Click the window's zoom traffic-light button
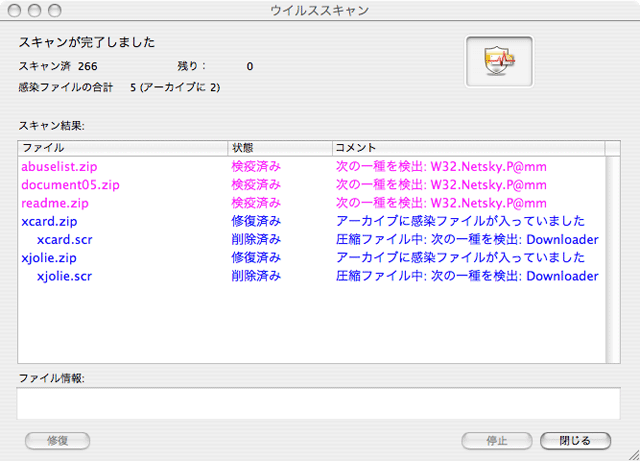 [x=54, y=10]
